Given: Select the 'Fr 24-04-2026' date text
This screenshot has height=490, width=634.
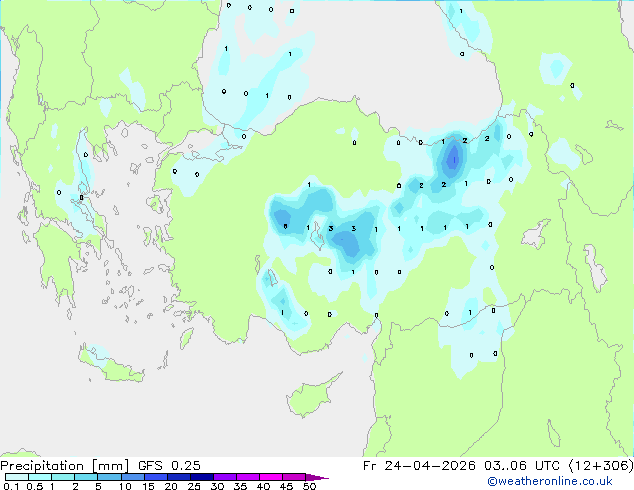Looking at the screenshot, I should (x=419, y=466).
